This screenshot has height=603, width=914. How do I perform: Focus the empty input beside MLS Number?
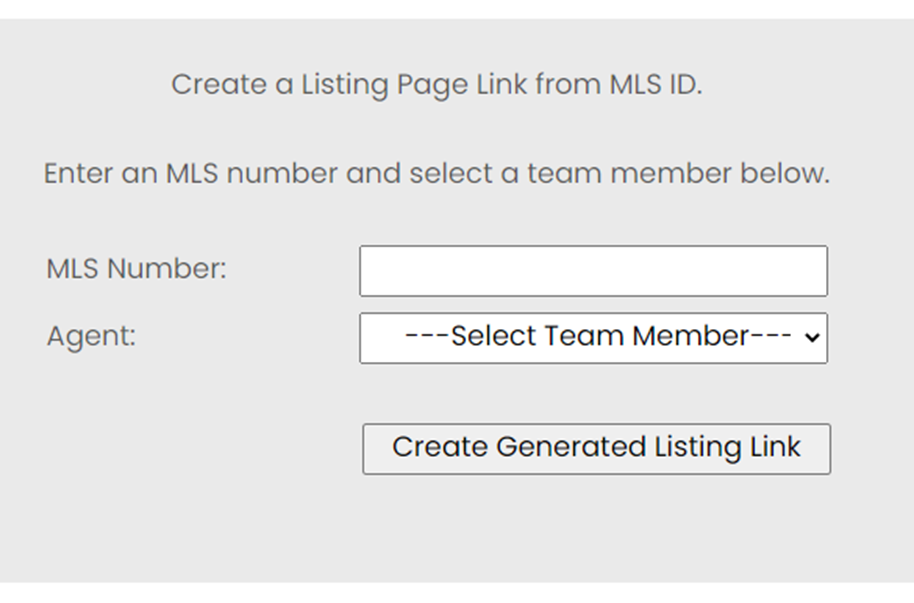pyautogui.click(x=593, y=271)
